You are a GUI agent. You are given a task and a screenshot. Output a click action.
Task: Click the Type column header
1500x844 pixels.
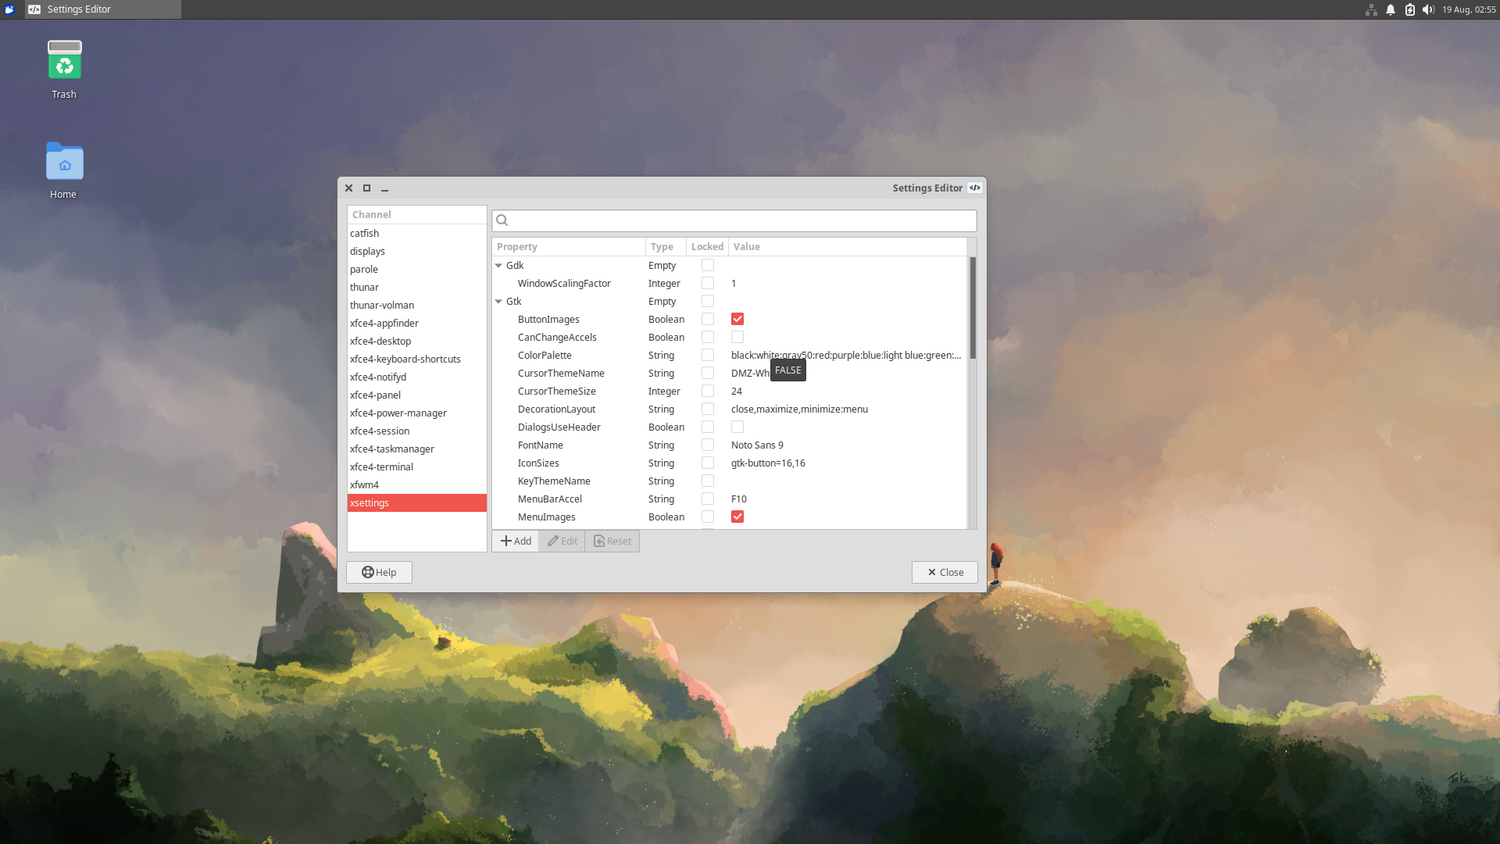click(666, 247)
